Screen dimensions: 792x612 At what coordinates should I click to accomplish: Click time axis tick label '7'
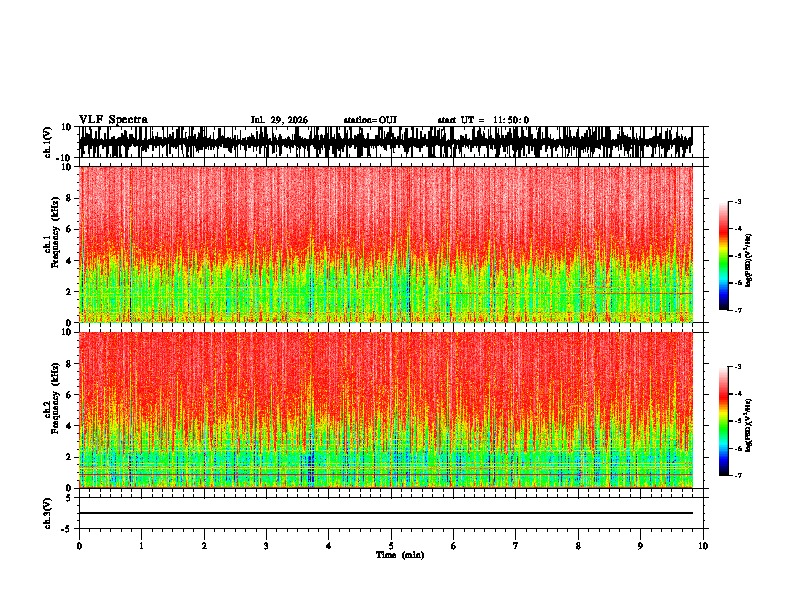point(516,546)
